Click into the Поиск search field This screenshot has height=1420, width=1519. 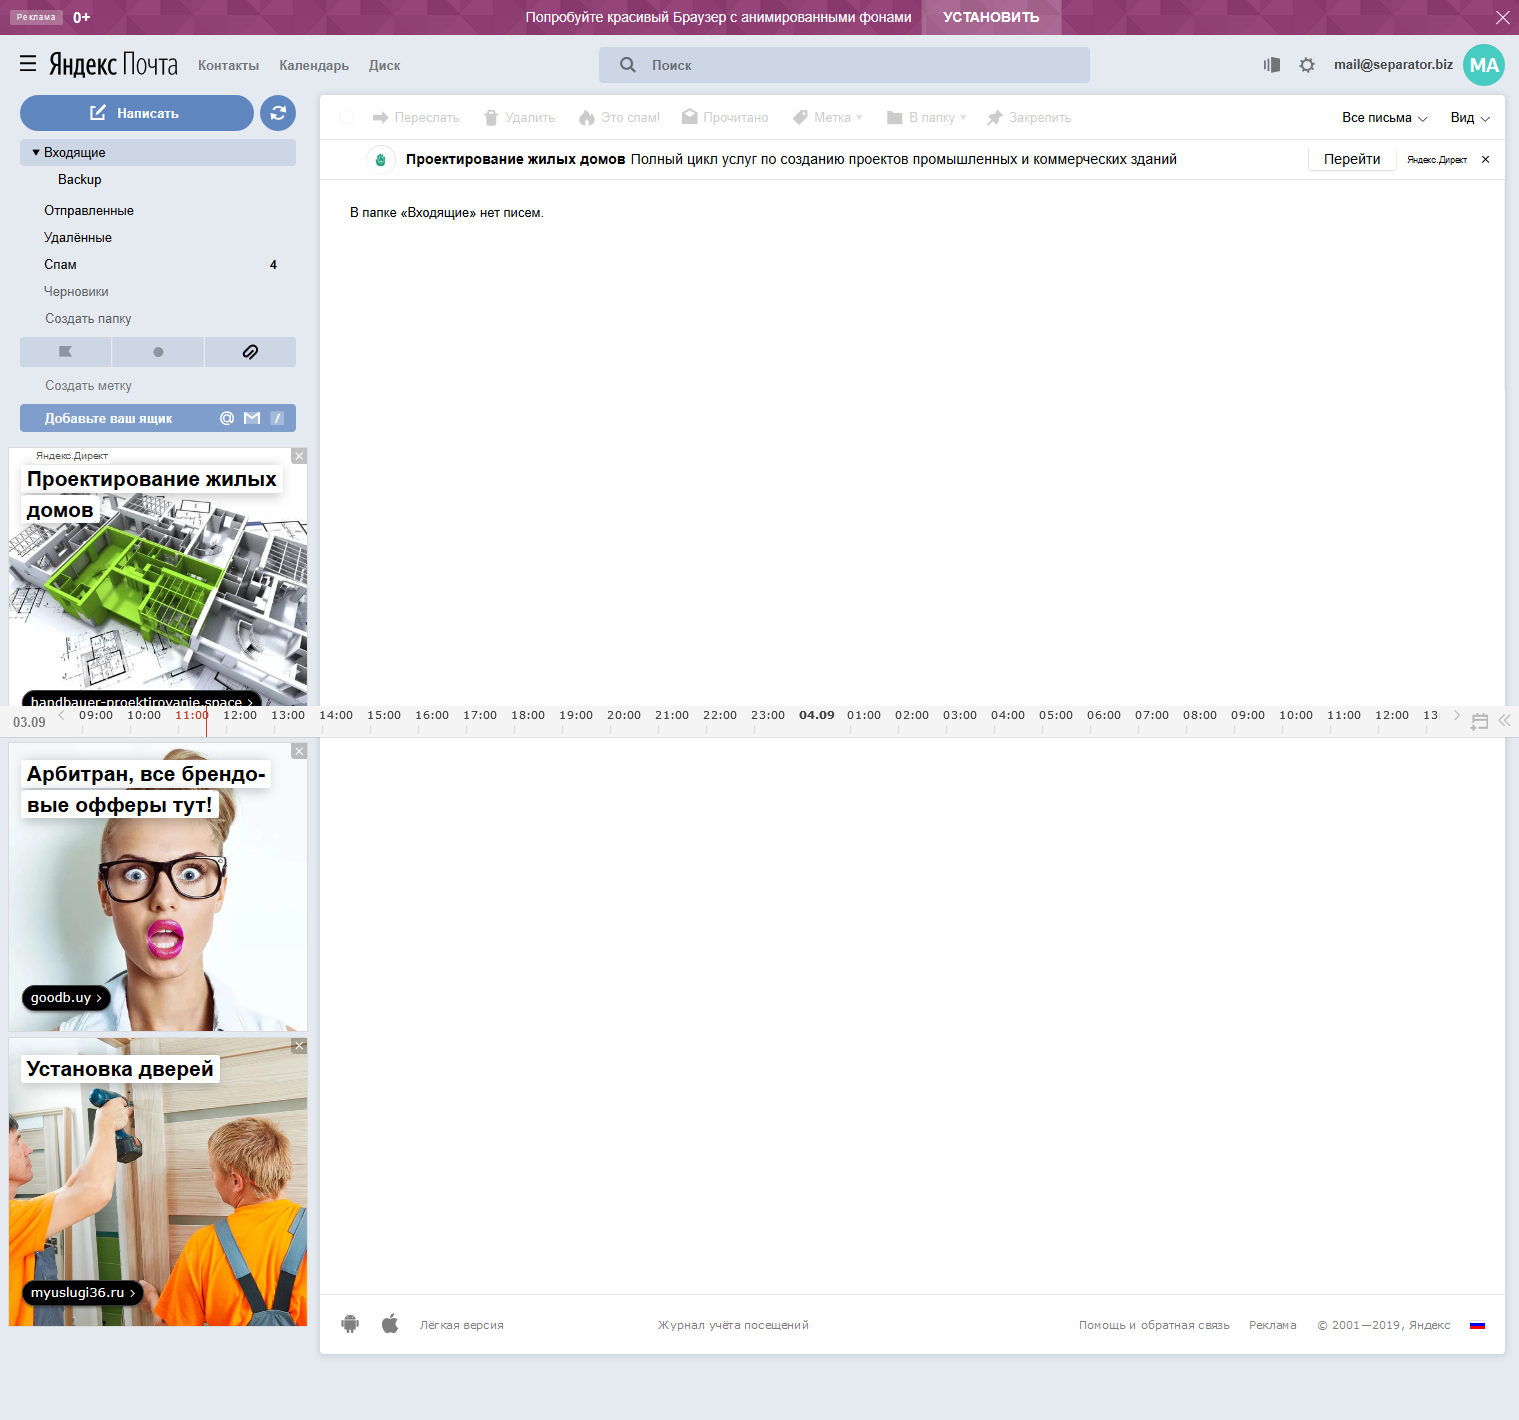coord(844,65)
